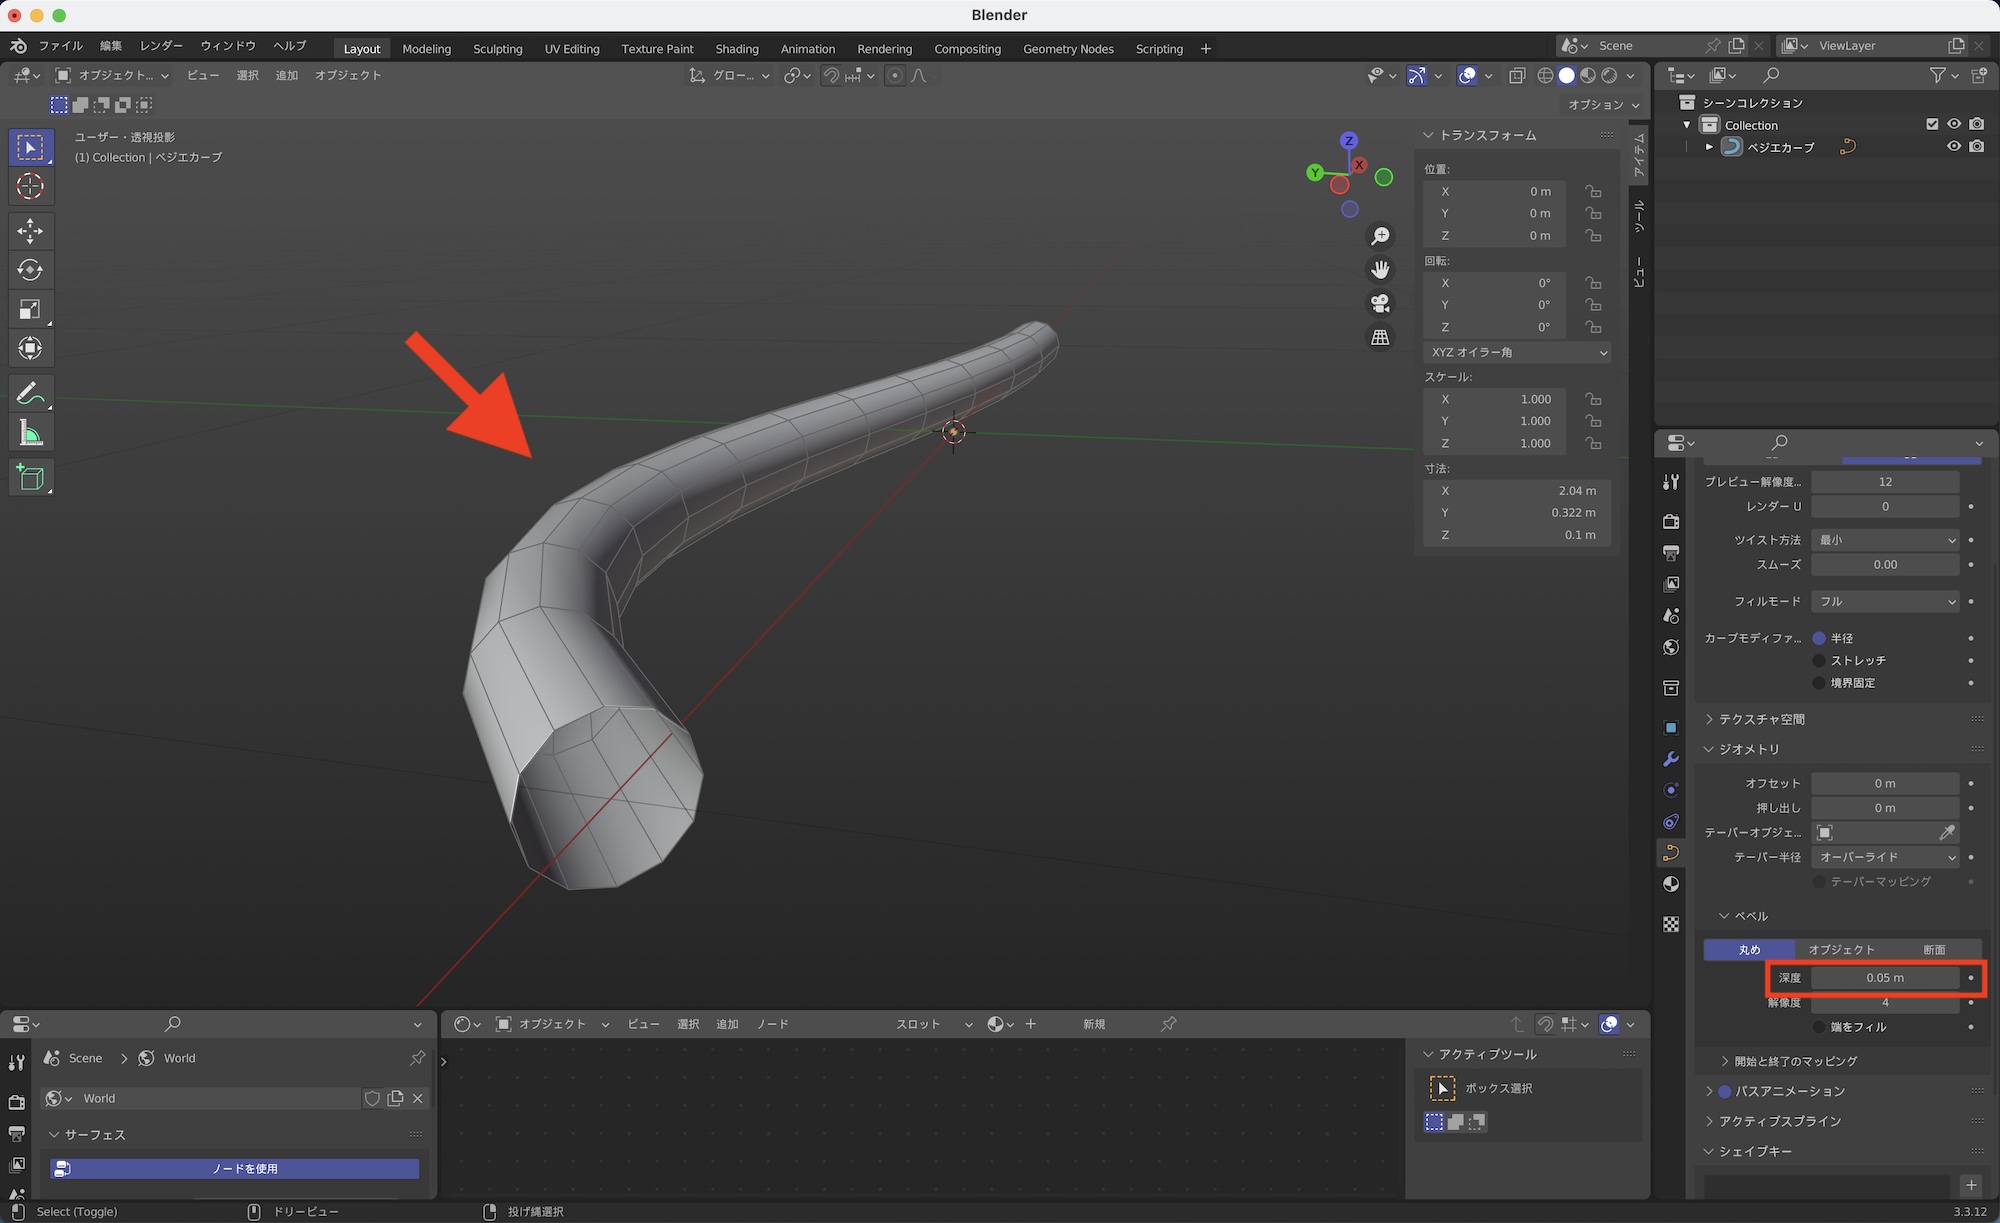2000x1223 pixels.
Task: Switch to the Sculpting workspace tab
Action: click(497, 48)
